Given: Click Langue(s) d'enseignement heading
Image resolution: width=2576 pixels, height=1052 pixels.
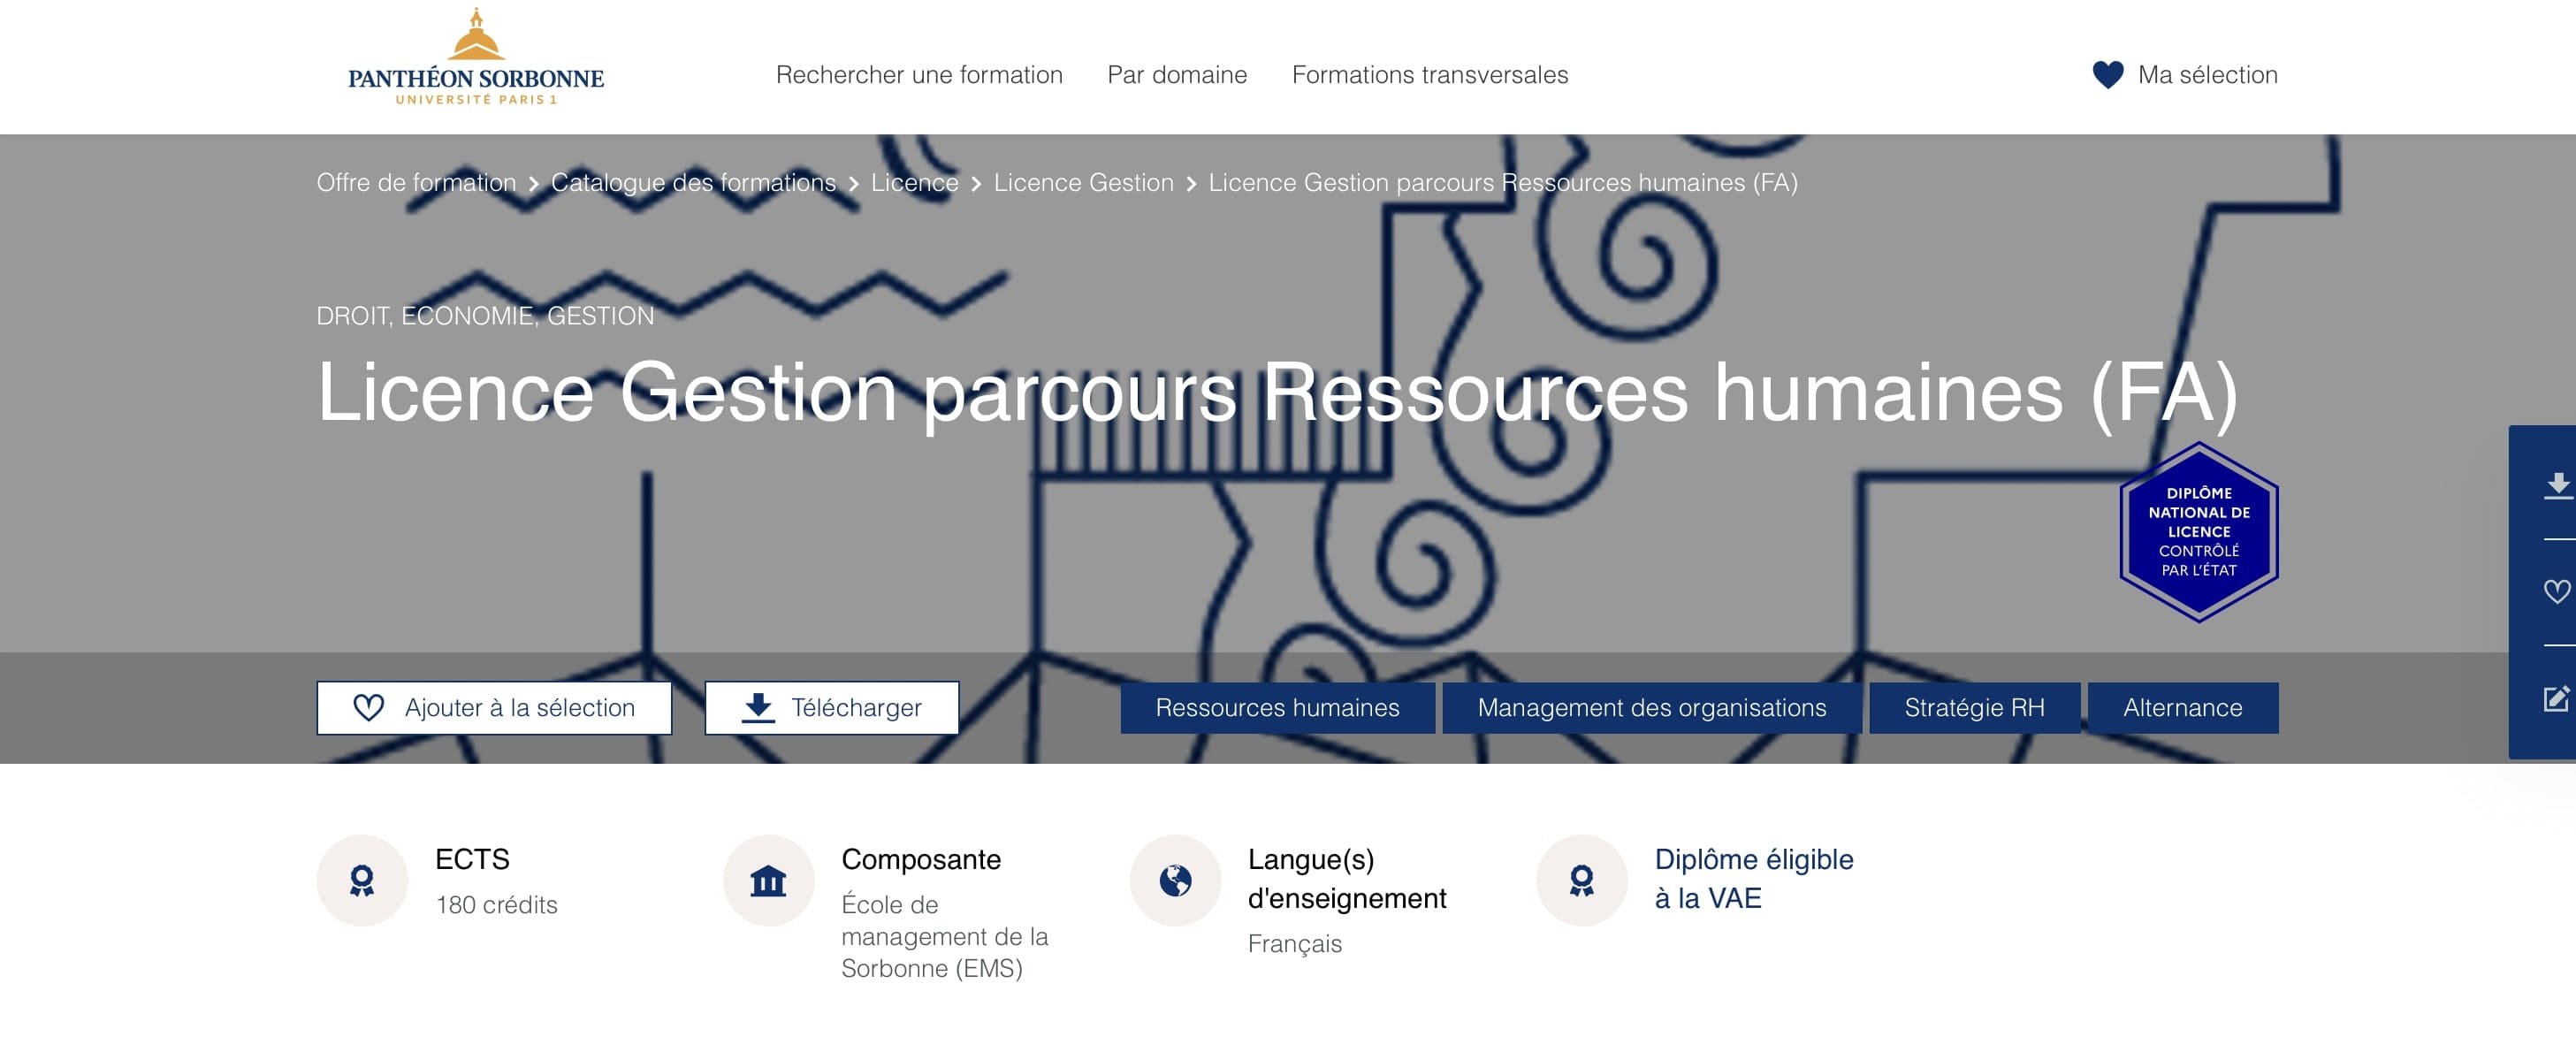Looking at the screenshot, I should coord(1347,879).
